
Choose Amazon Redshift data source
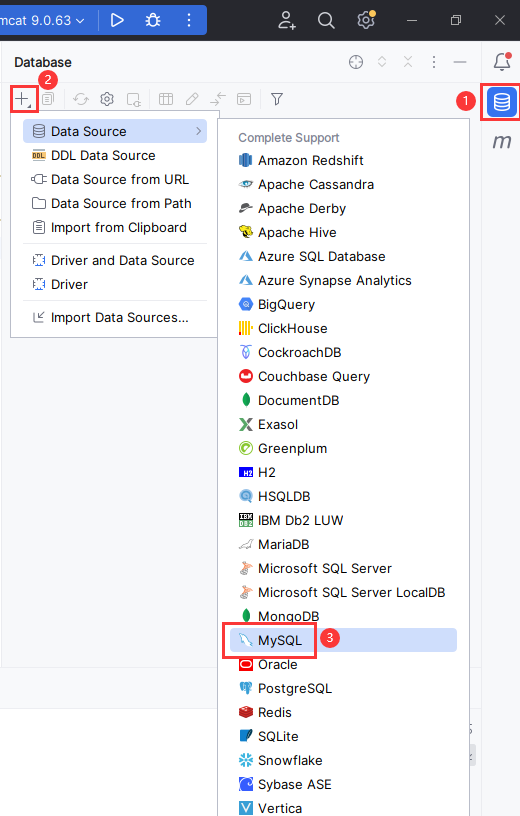pyautogui.click(x=344, y=160)
